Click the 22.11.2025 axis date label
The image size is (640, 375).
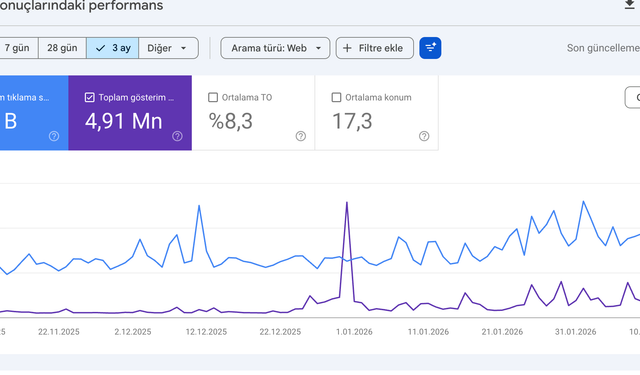(59, 332)
